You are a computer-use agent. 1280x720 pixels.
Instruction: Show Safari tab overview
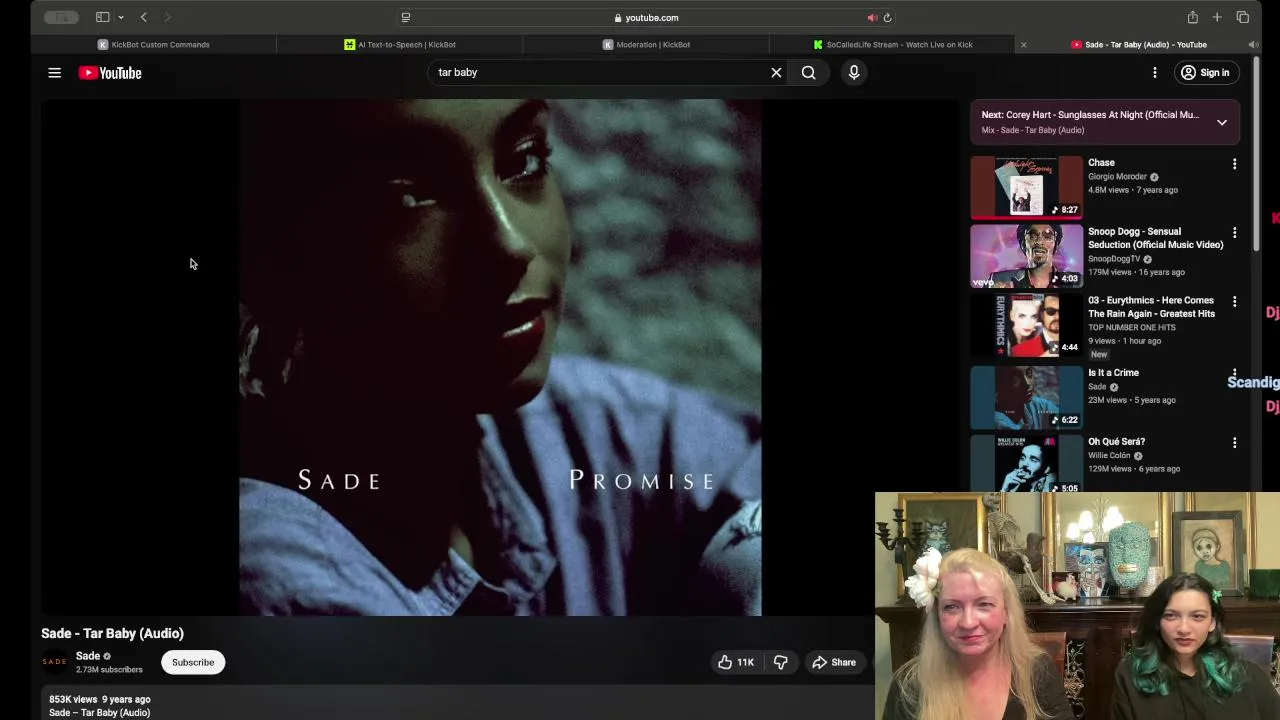pyautogui.click(x=1242, y=17)
